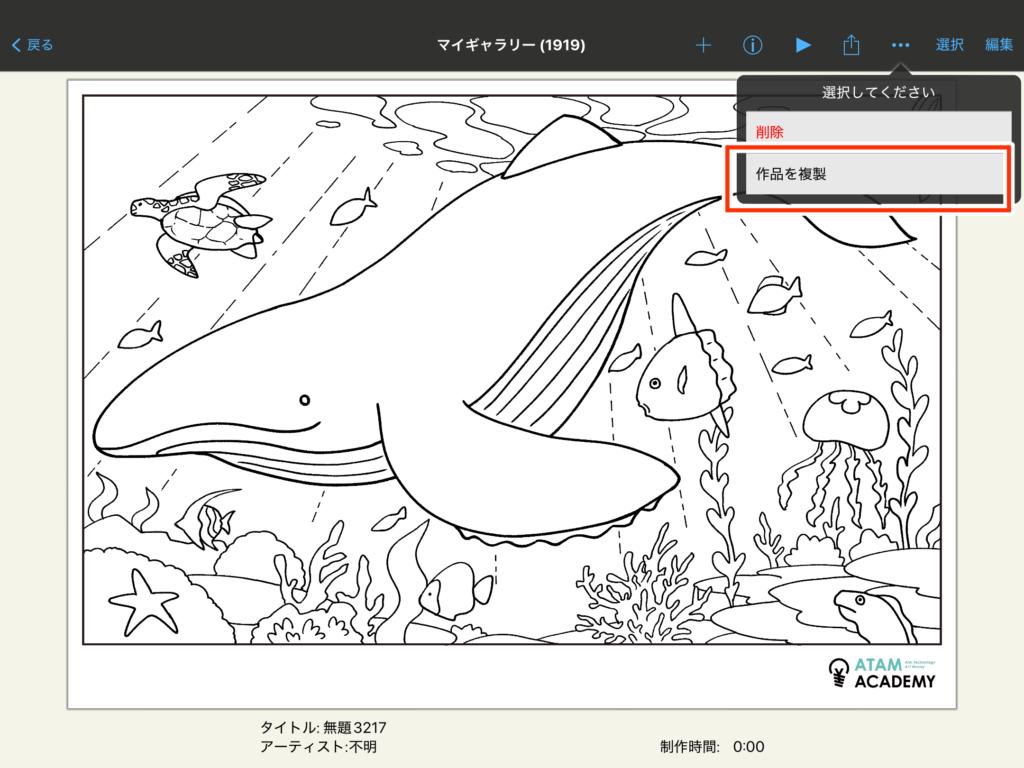Tap the 編集 button in top bar
The height and width of the screenshot is (768, 1024).
(x=999, y=45)
